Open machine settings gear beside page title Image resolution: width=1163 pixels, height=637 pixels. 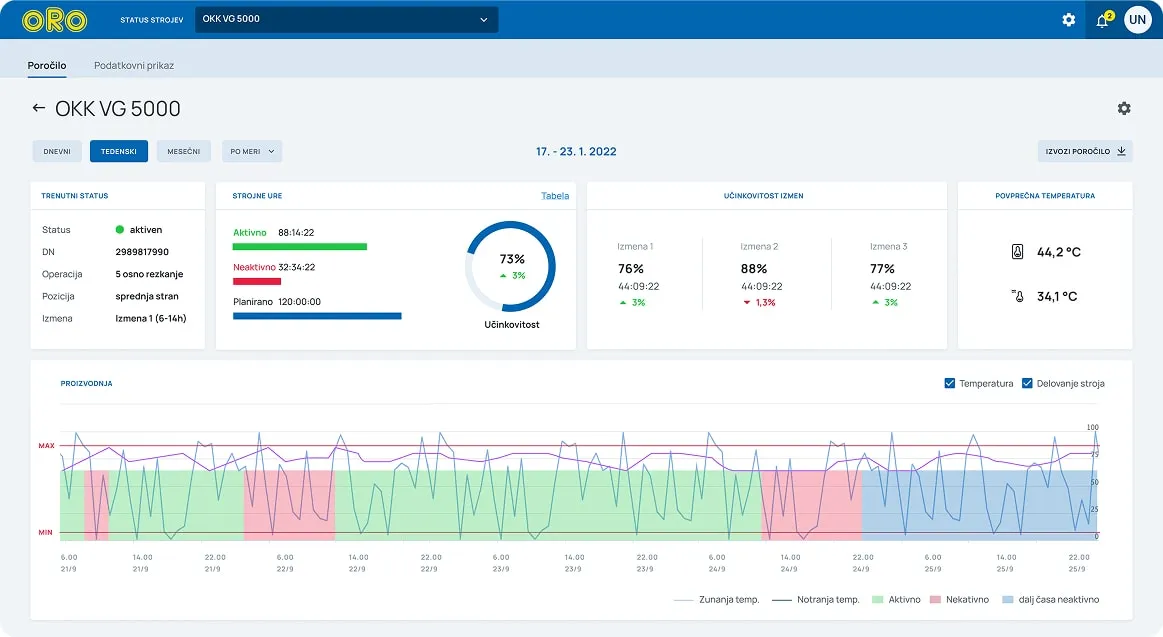pos(1124,108)
